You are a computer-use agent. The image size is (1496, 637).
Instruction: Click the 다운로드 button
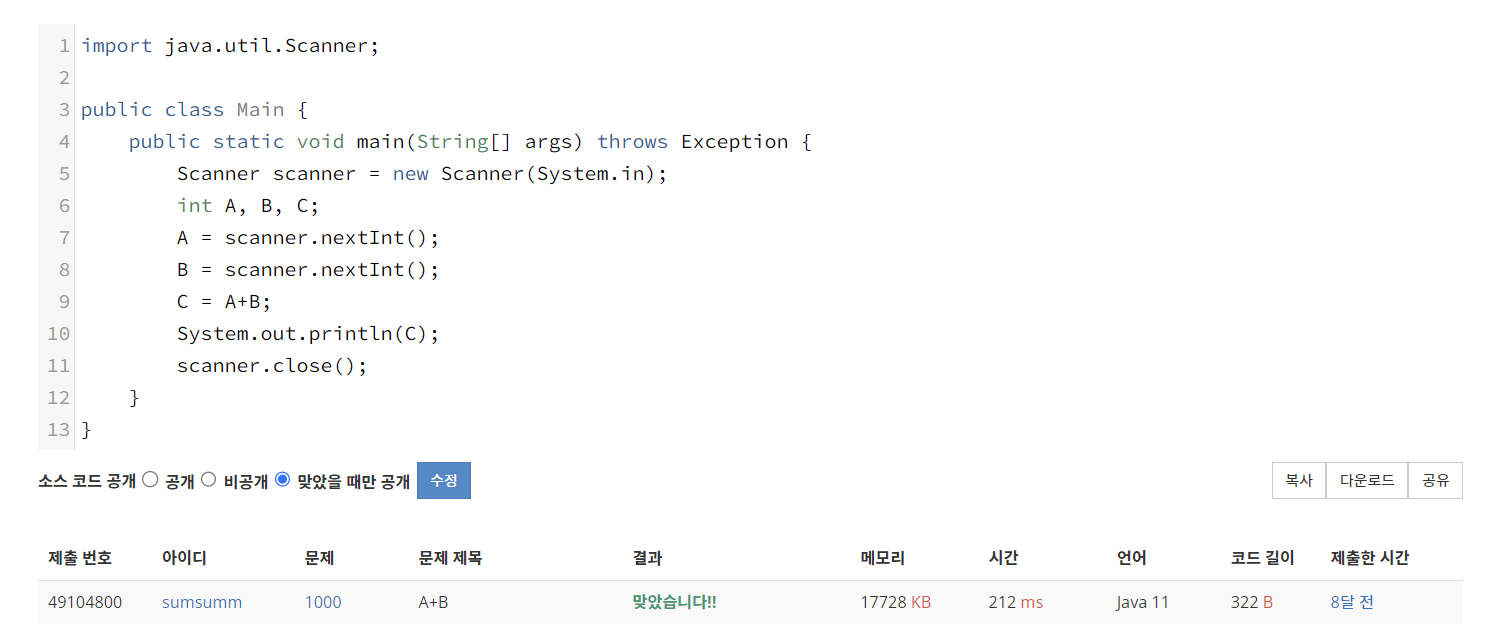[1366, 480]
